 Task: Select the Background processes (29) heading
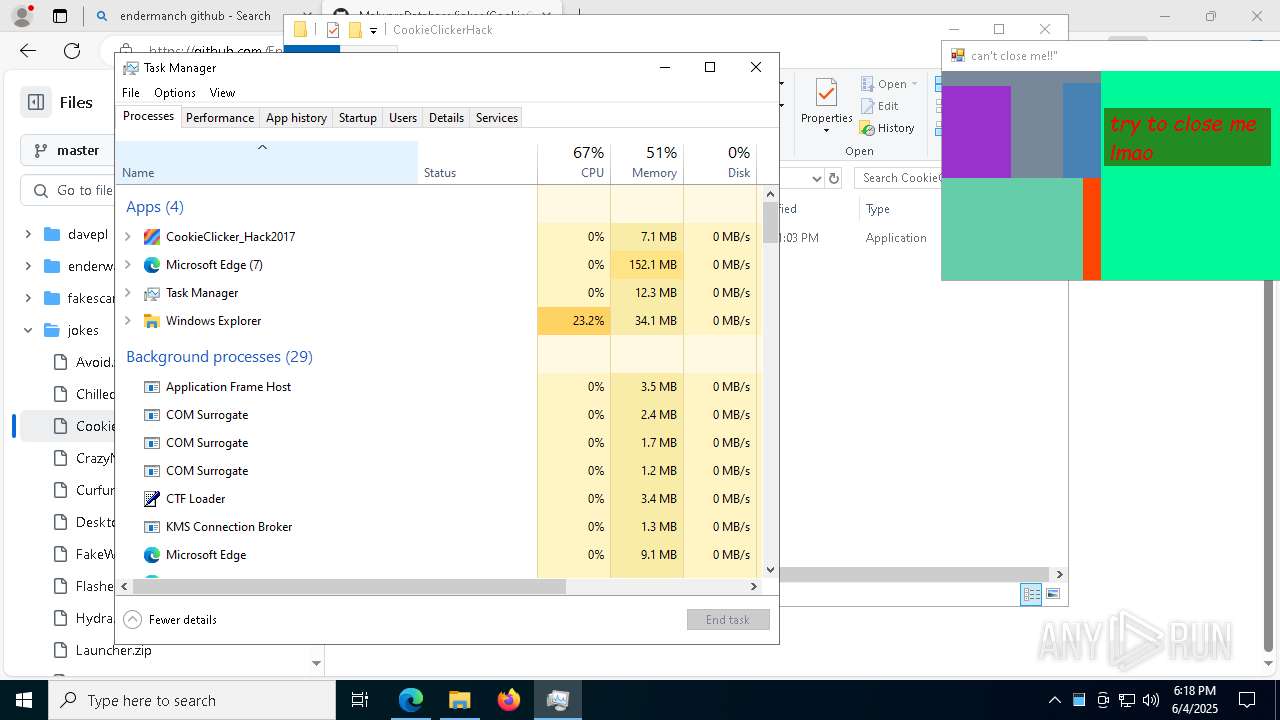point(219,357)
